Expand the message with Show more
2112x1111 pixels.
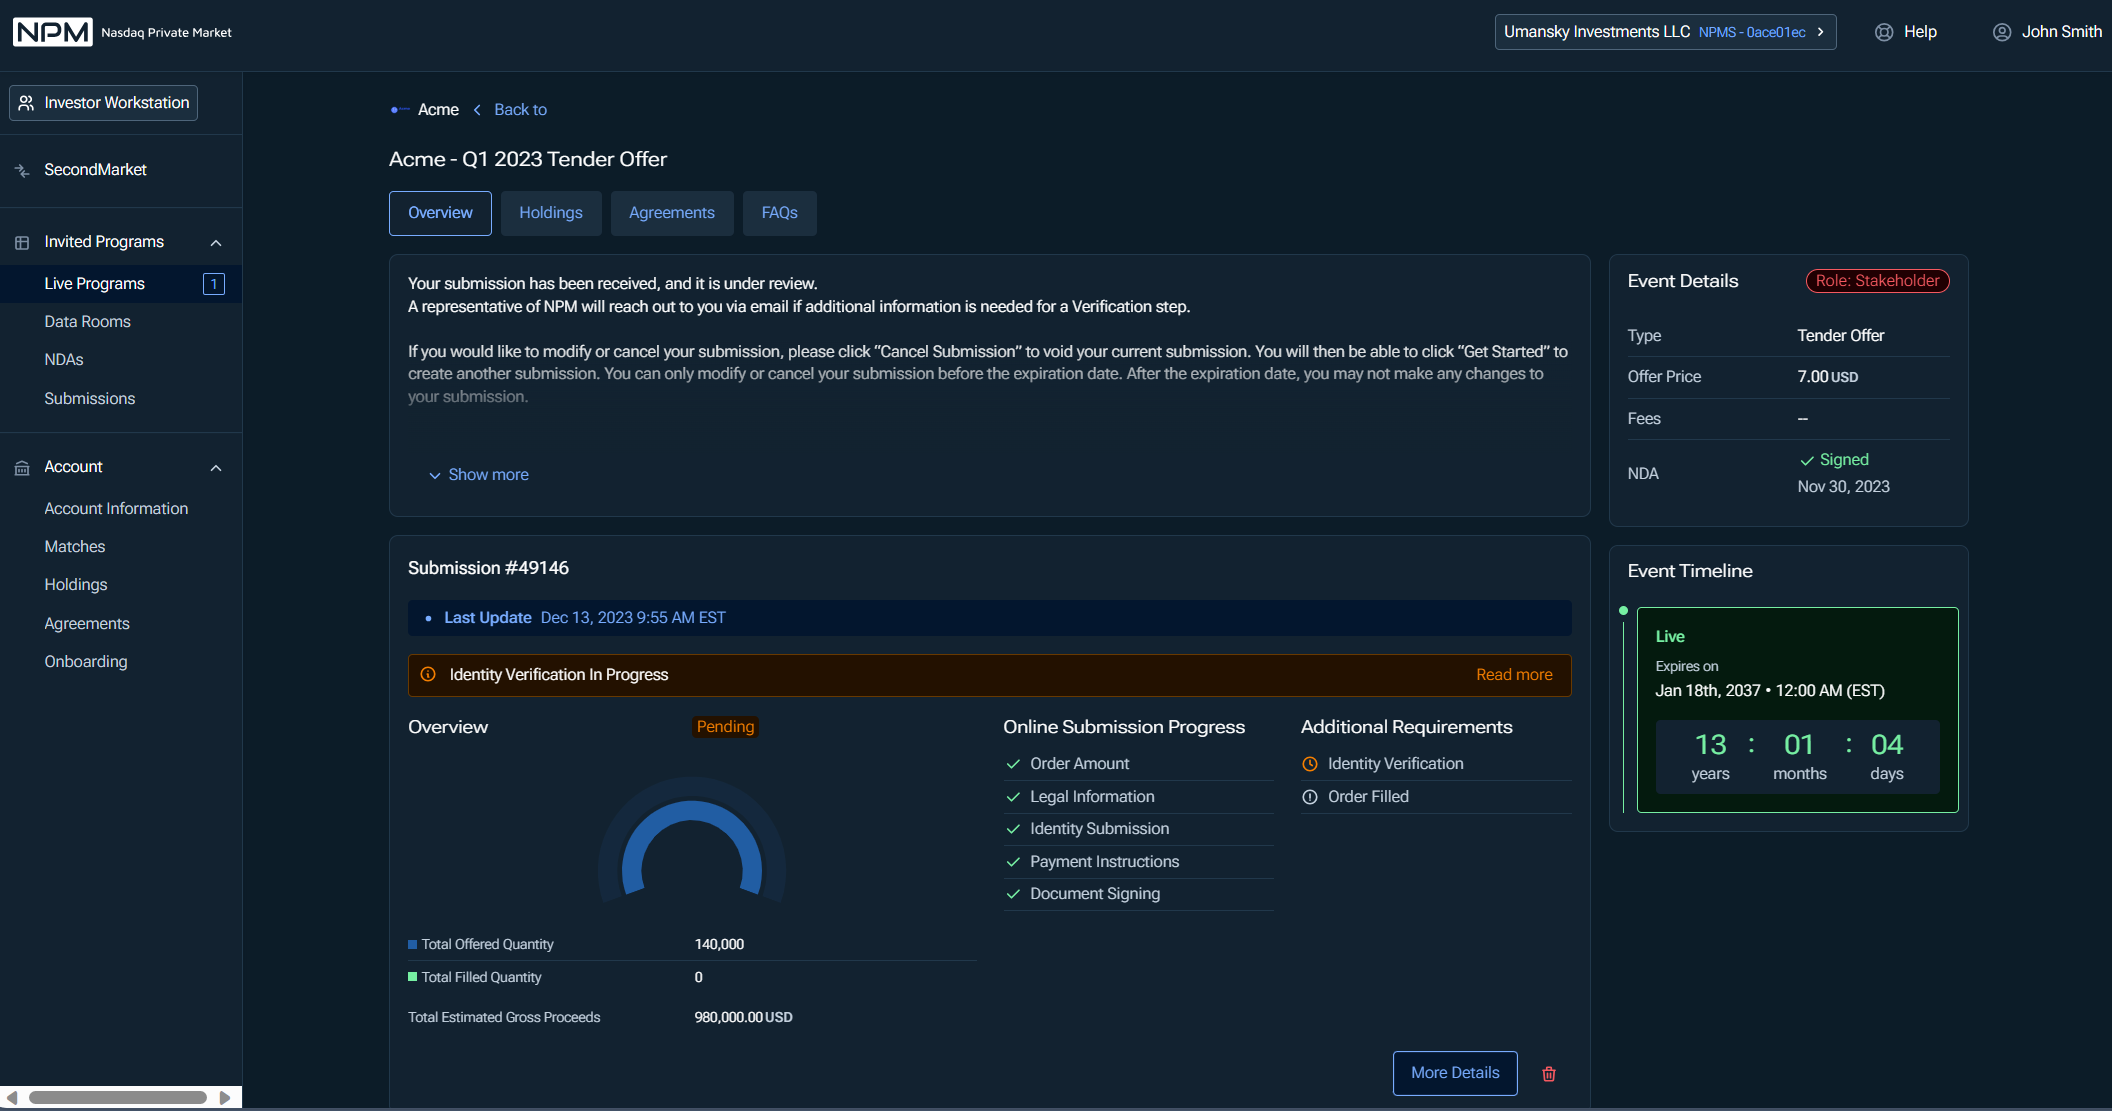pyautogui.click(x=478, y=475)
